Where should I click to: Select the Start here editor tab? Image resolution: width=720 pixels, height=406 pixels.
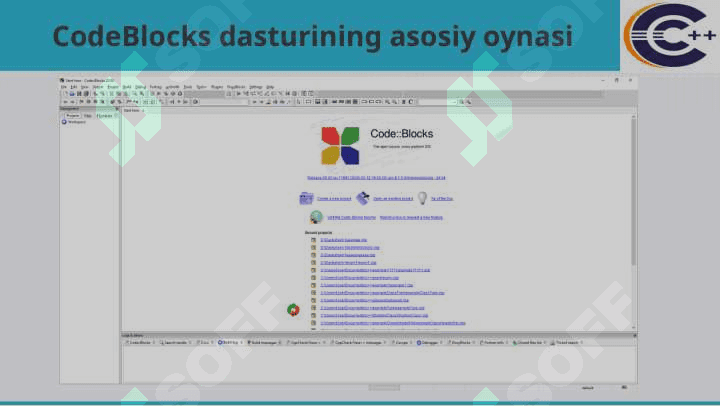(x=134, y=110)
